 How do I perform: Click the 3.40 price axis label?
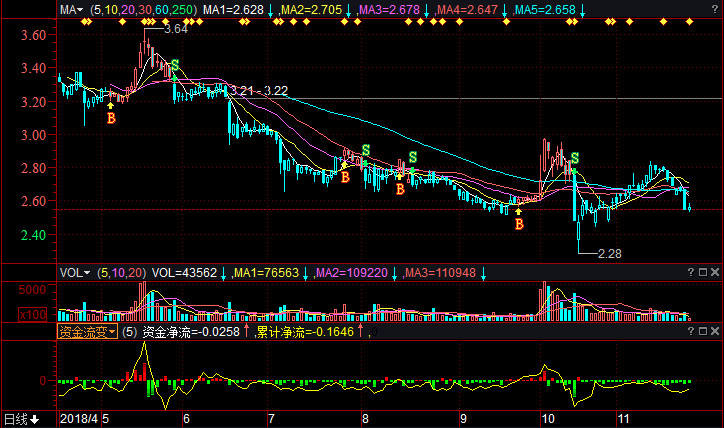(x=34, y=68)
